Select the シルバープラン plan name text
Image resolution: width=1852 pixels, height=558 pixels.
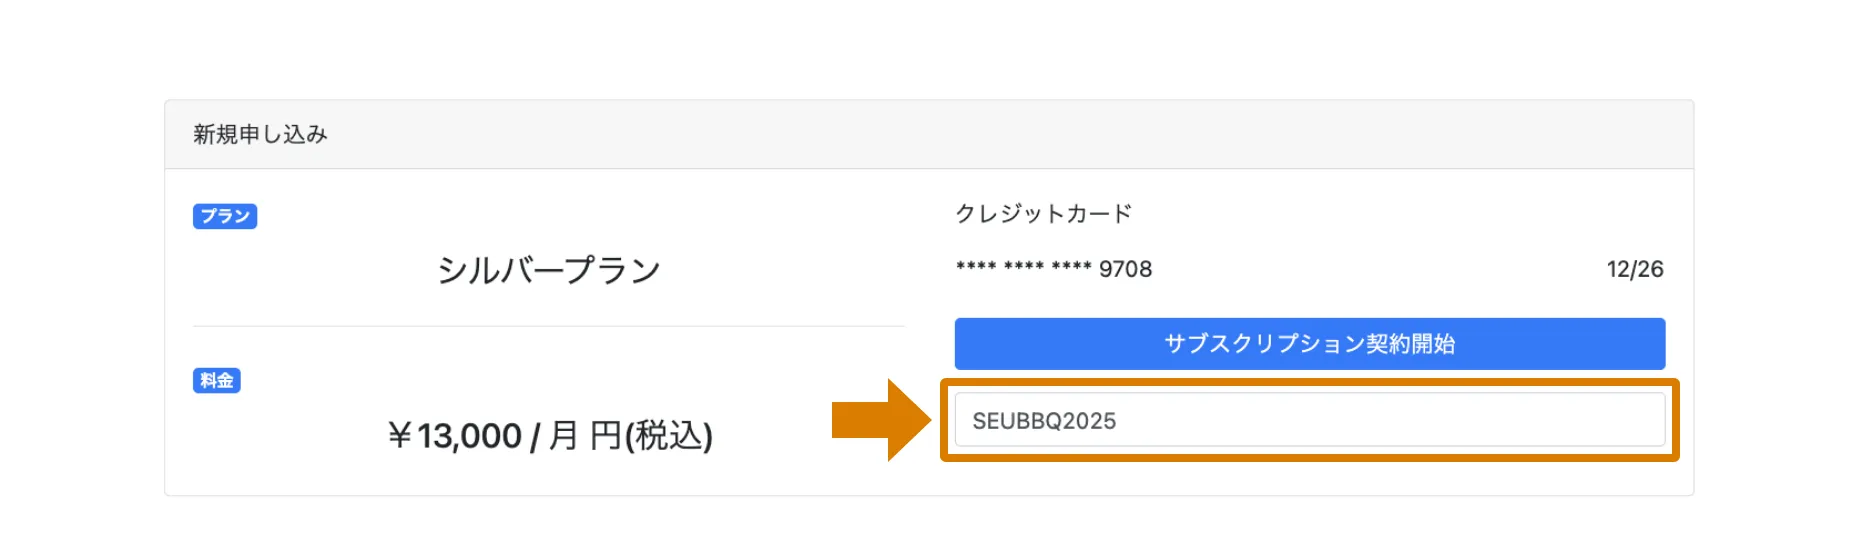pos(548,270)
